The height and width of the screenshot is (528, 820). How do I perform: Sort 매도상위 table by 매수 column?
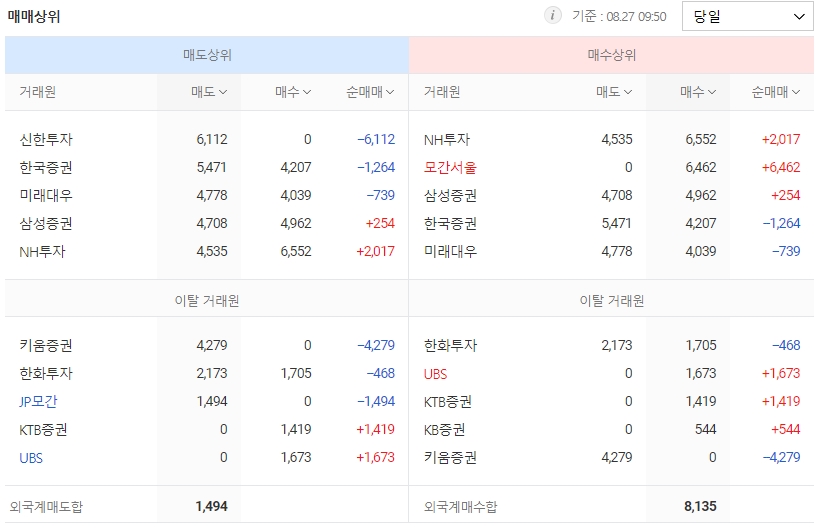293,92
